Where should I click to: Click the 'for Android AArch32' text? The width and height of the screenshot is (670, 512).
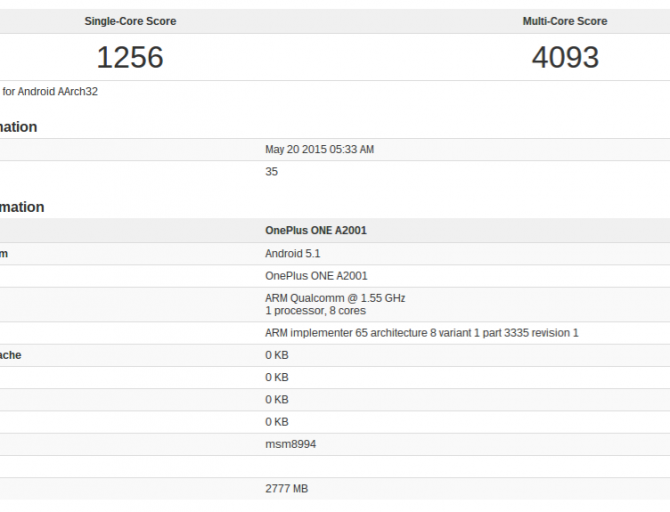tap(50, 92)
